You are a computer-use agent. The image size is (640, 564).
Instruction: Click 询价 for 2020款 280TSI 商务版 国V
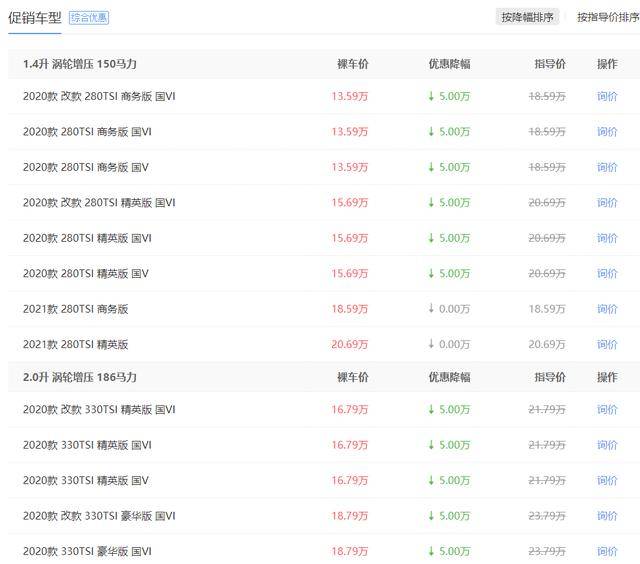tap(607, 167)
